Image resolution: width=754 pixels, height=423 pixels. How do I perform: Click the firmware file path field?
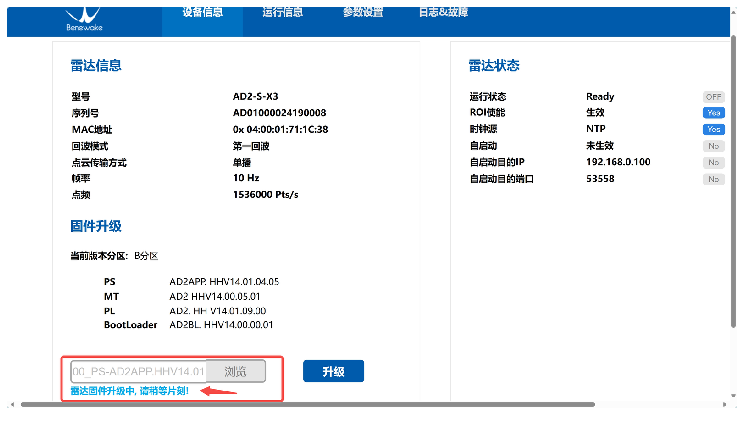coord(138,371)
